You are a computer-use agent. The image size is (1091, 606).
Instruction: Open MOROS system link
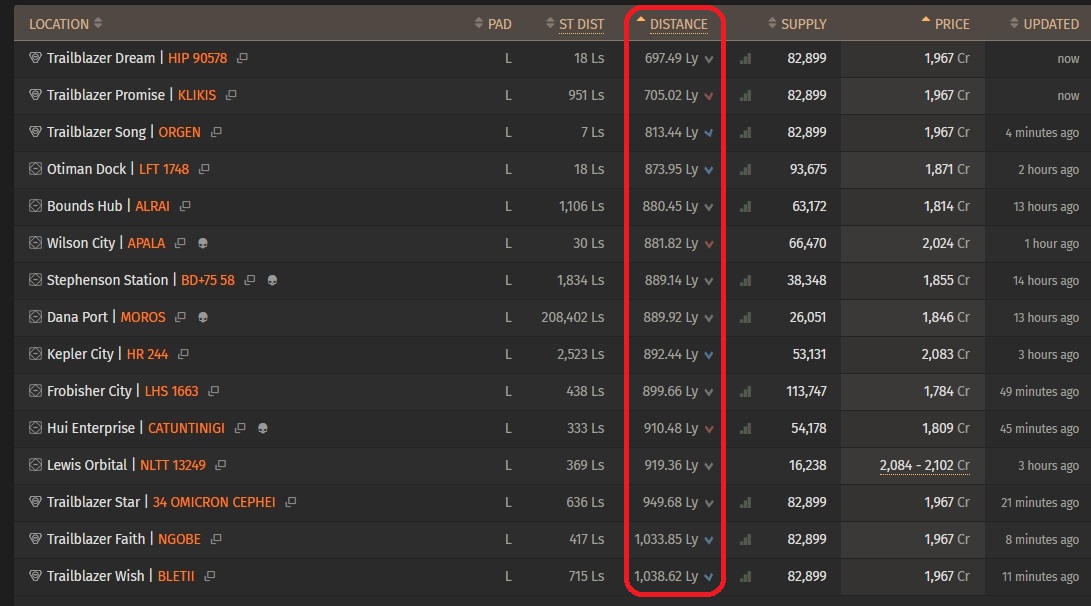tap(143, 317)
